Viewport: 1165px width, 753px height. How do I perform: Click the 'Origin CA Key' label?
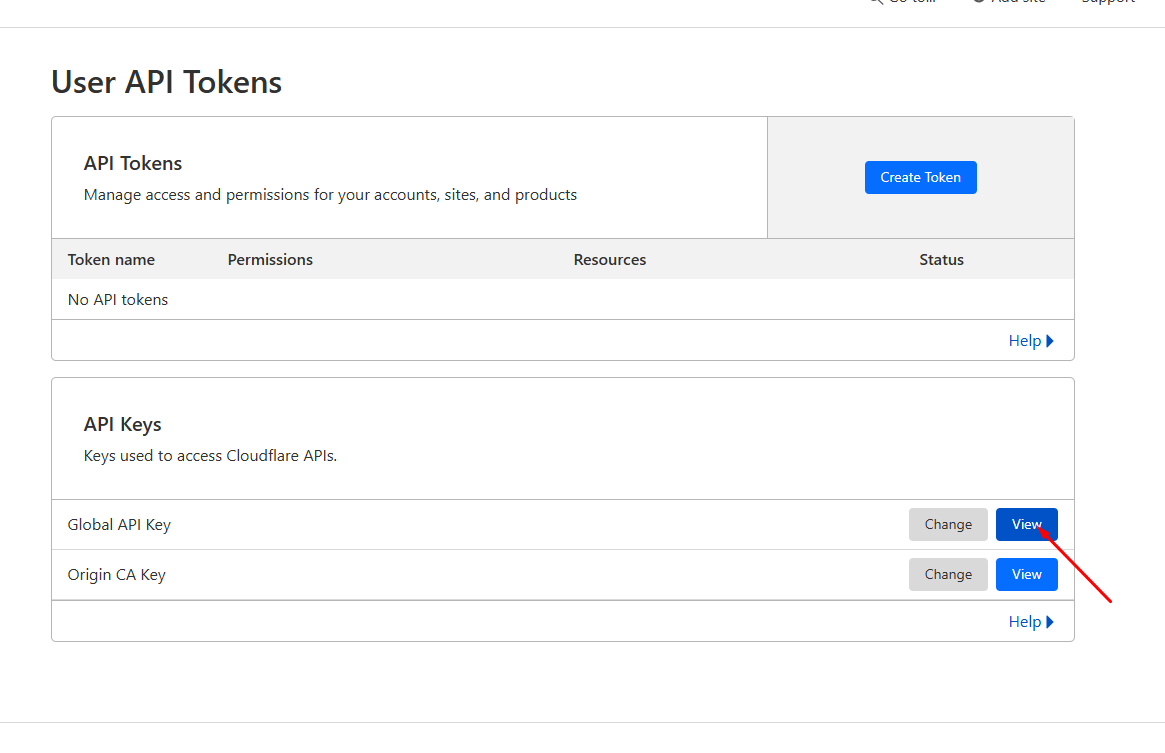click(117, 575)
